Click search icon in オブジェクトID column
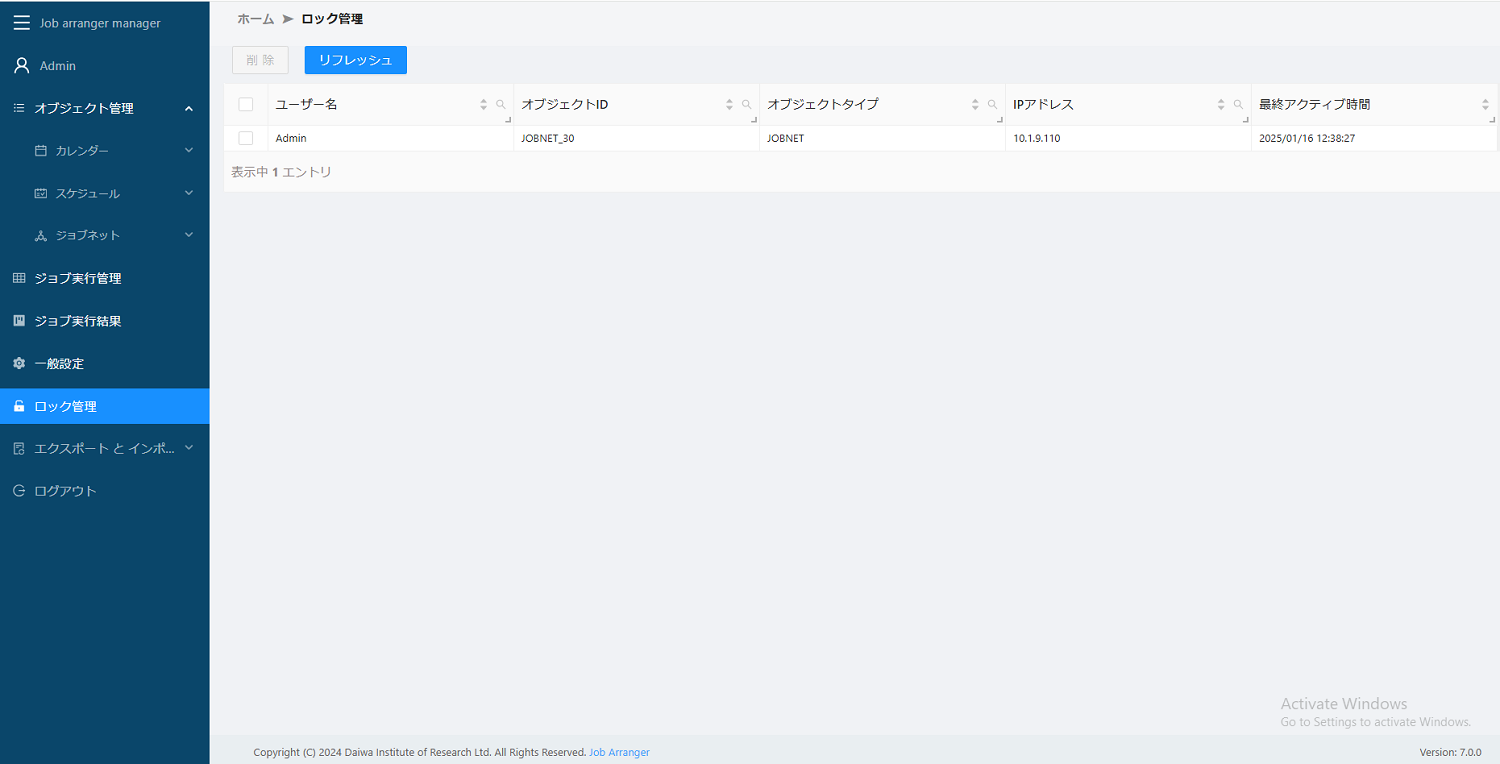 (x=746, y=104)
